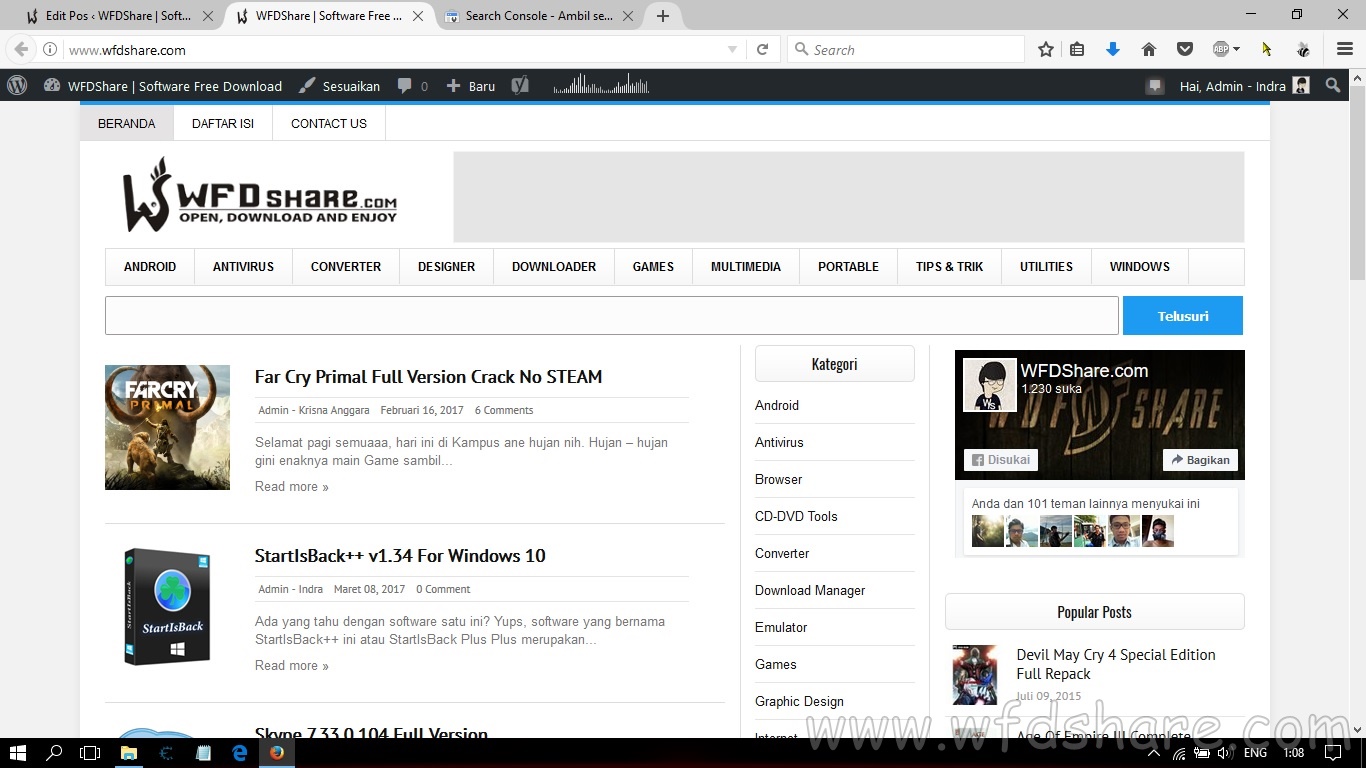1366x768 pixels.
Task: Open Windows Start menu
Action: (x=18, y=752)
